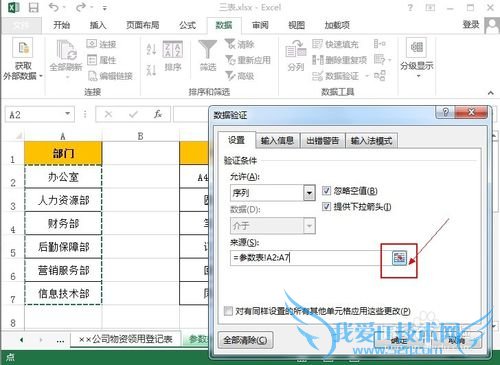
Task: Switch to the IME Mode (输入法模式) tab
Action: tap(371, 141)
